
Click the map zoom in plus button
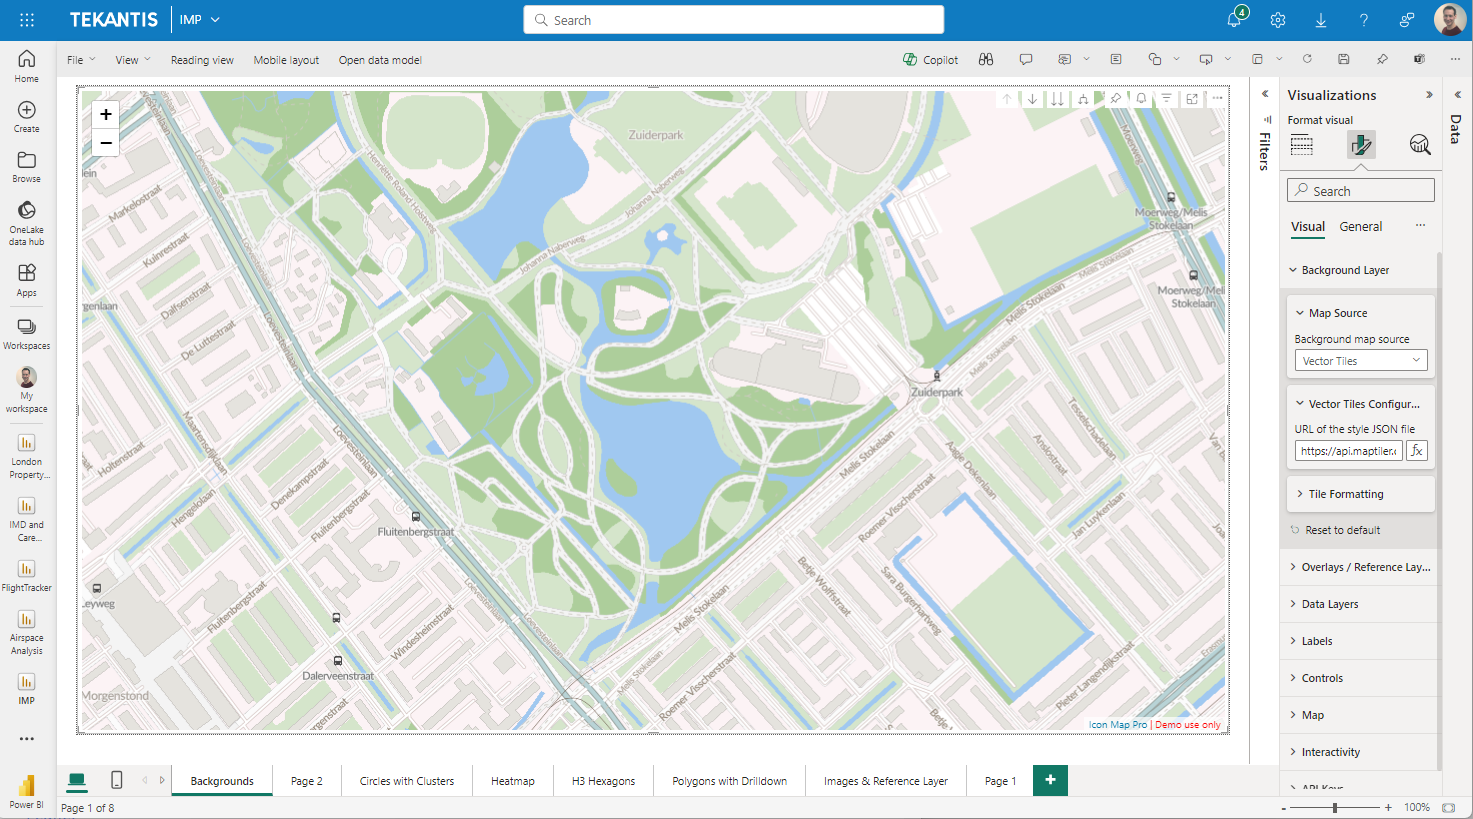[106, 115]
